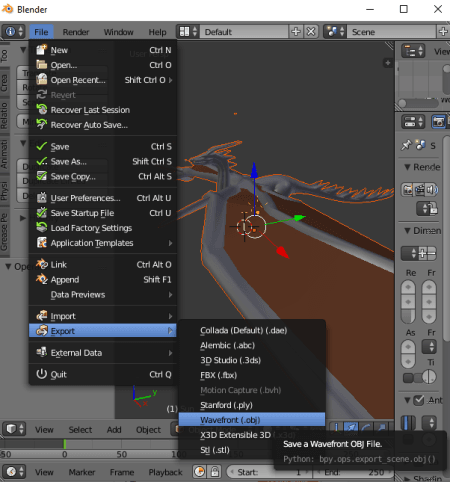Toggle the timeline sync clock button
Viewport: 450px width, 482px height.
pyautogui.click(x=199, y=472)
